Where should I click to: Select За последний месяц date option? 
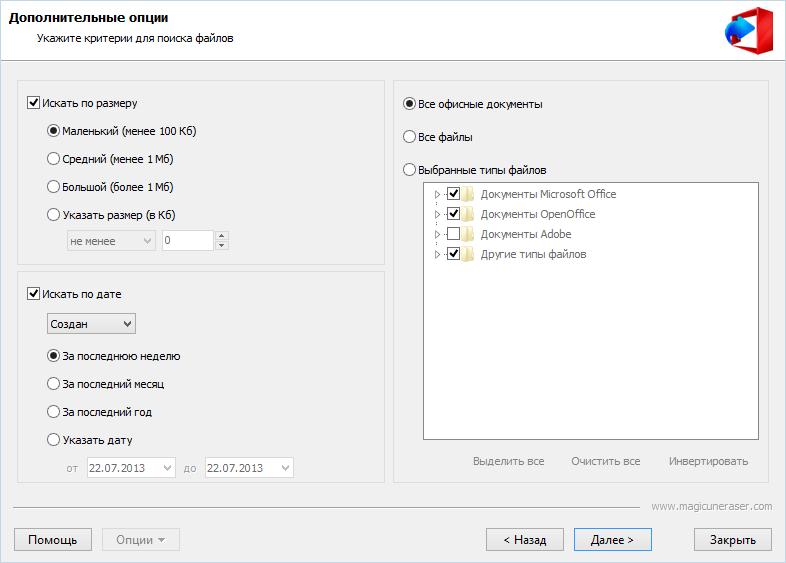click(x=54, y=383)
